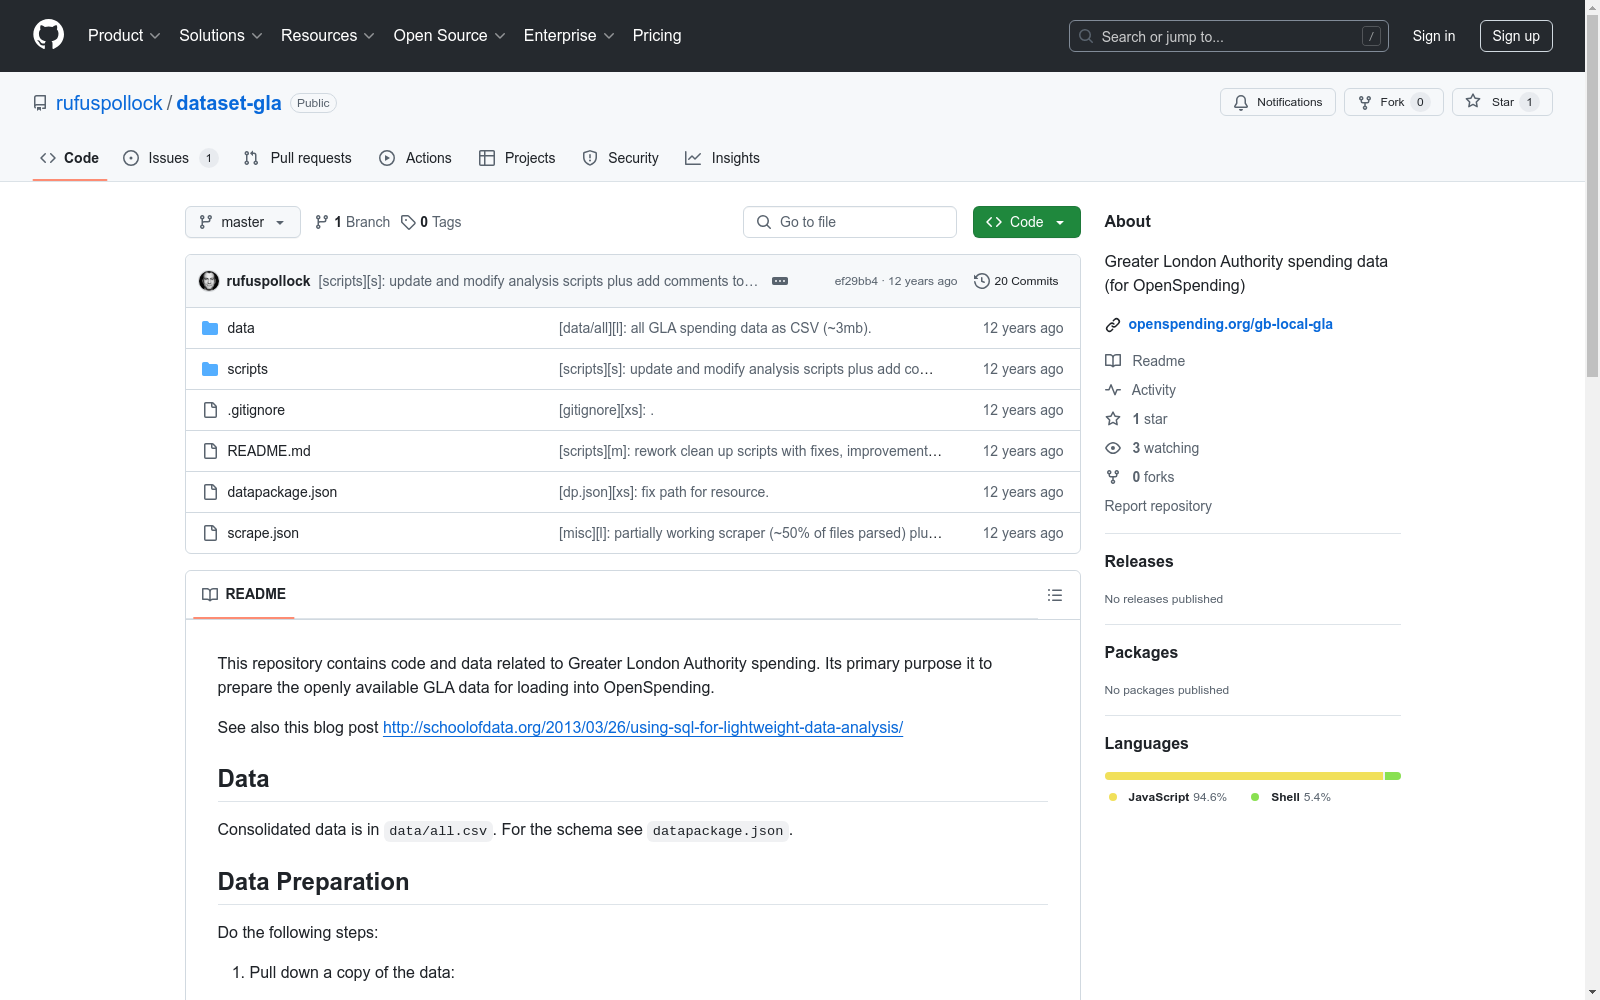Screen dimensions: 1600x1000
Task: Click the tag icon beside 0 Tags
Action: [x=408, y=222]
